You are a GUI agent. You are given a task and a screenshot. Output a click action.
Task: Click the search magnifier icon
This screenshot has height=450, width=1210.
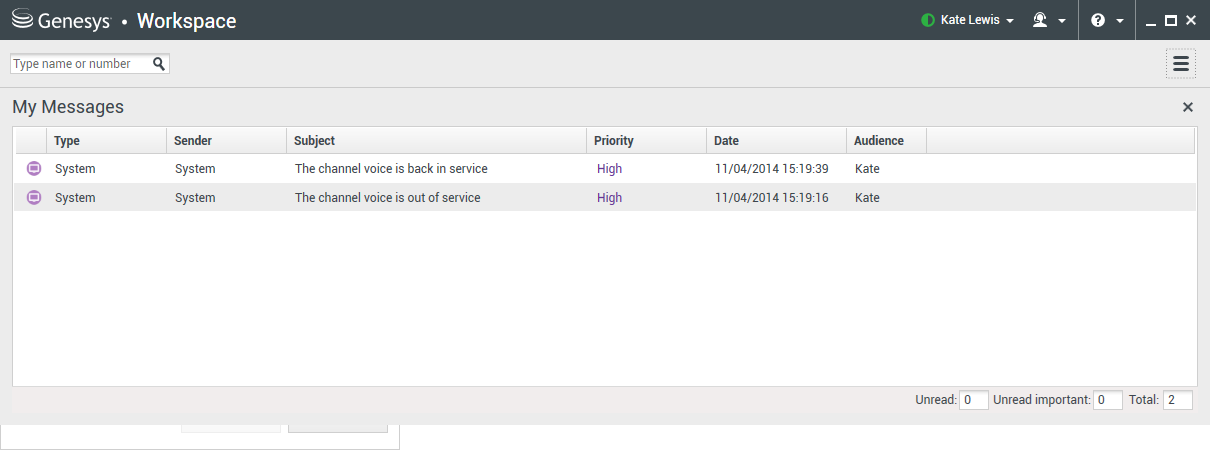pyautogui.click(x=158, y=64)
